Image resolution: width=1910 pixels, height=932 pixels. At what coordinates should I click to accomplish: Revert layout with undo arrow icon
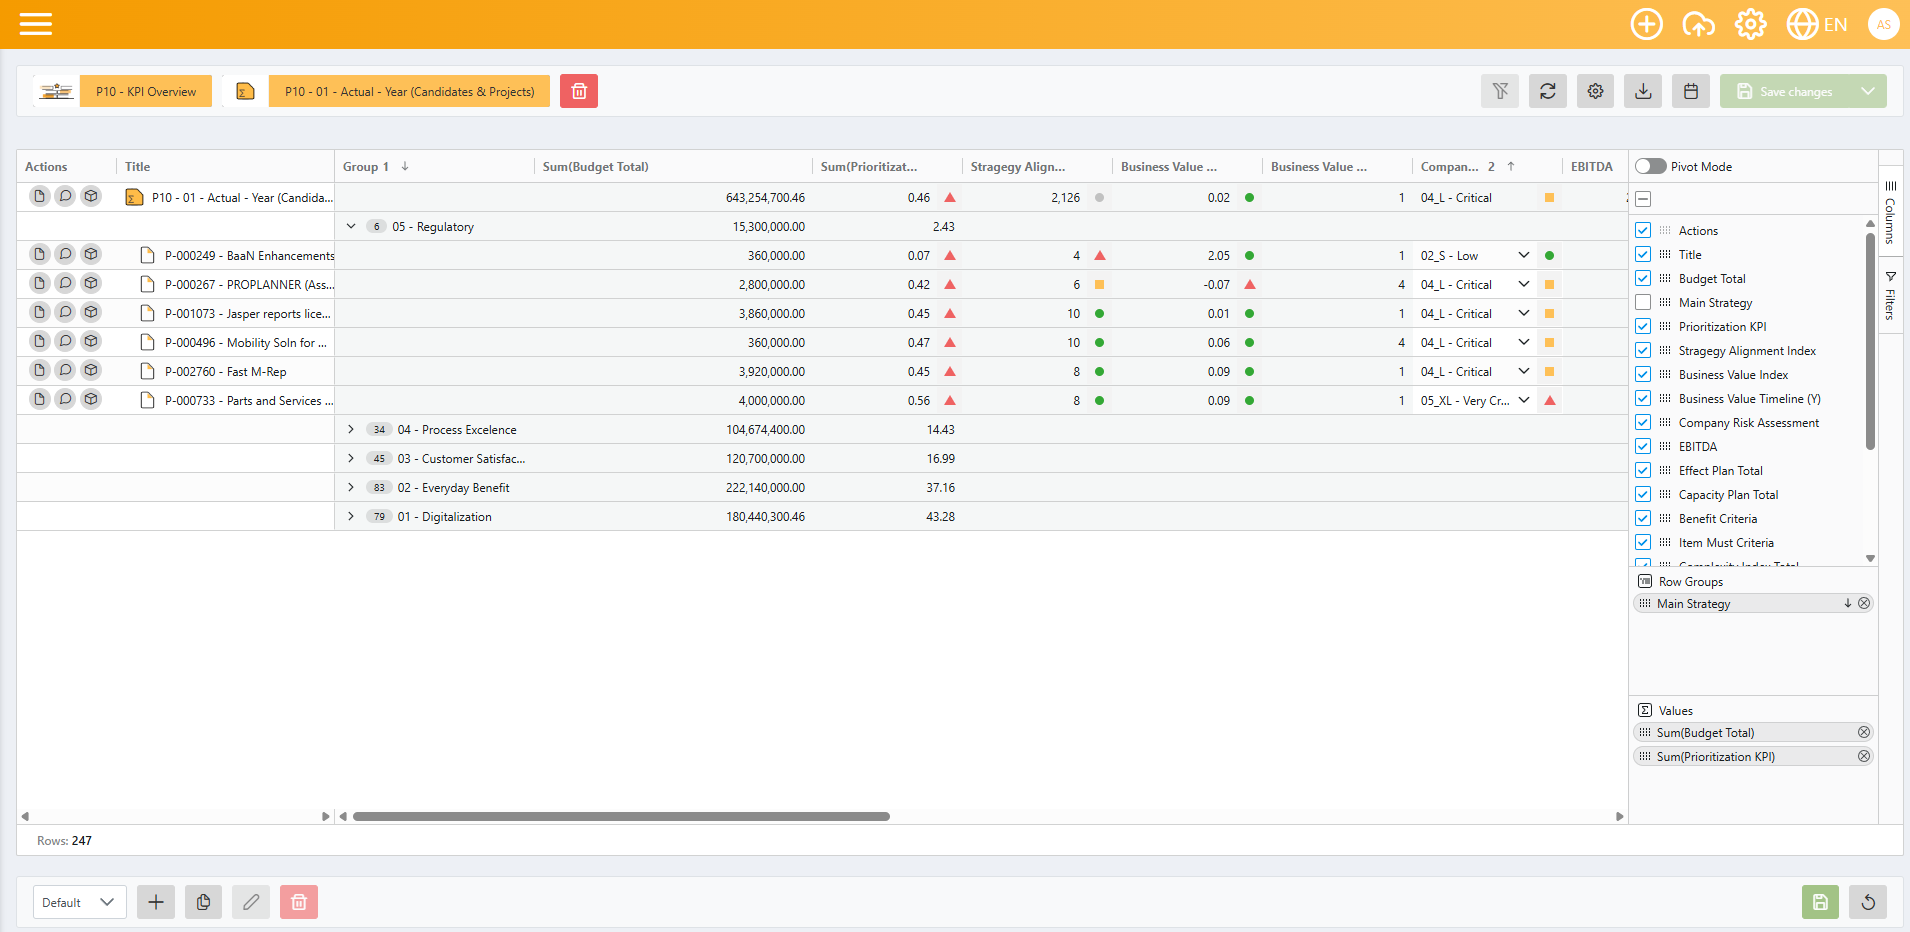pos(1868,902)
